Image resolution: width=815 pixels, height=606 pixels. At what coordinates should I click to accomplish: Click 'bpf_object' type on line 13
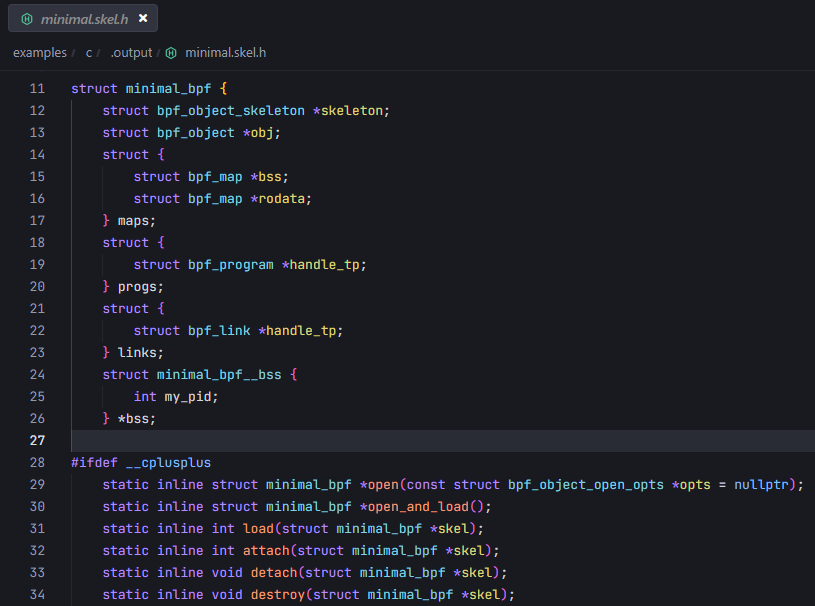(196, 133)
